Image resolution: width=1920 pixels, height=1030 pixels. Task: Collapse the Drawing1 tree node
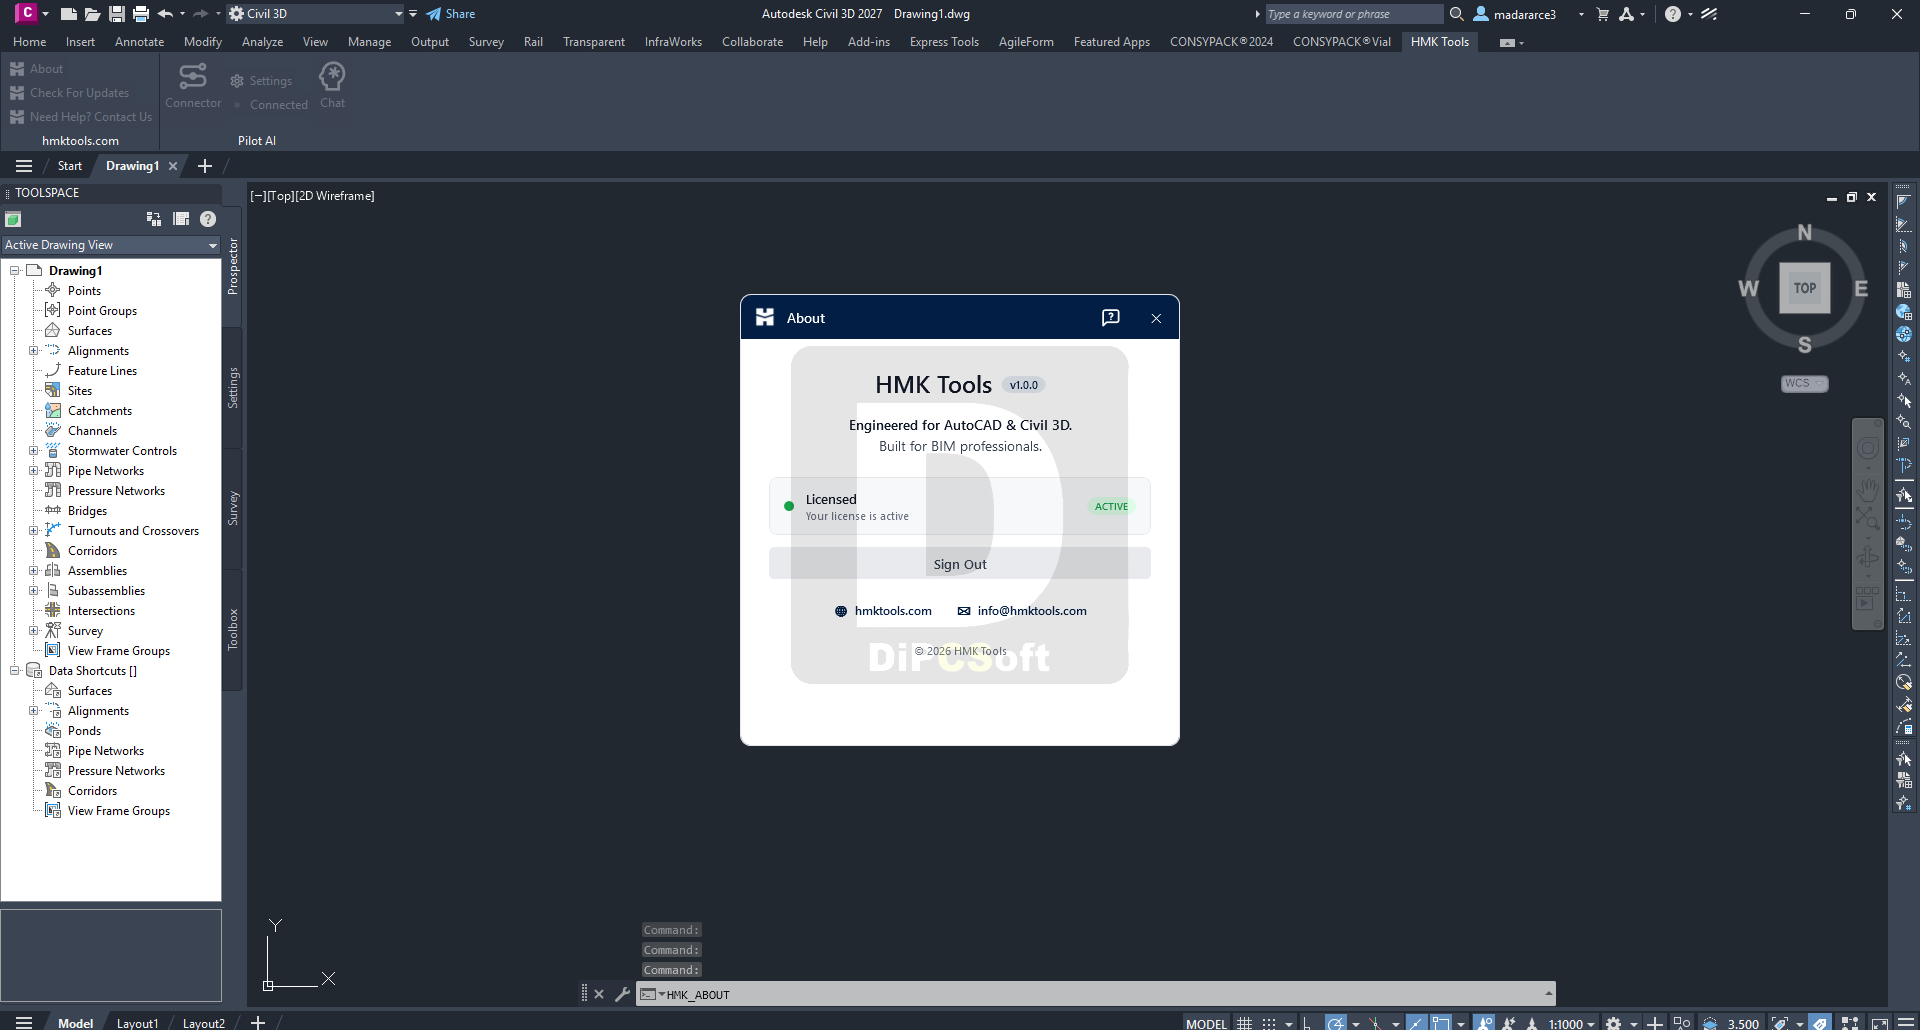pyautogui.click(x=15, y=271)
